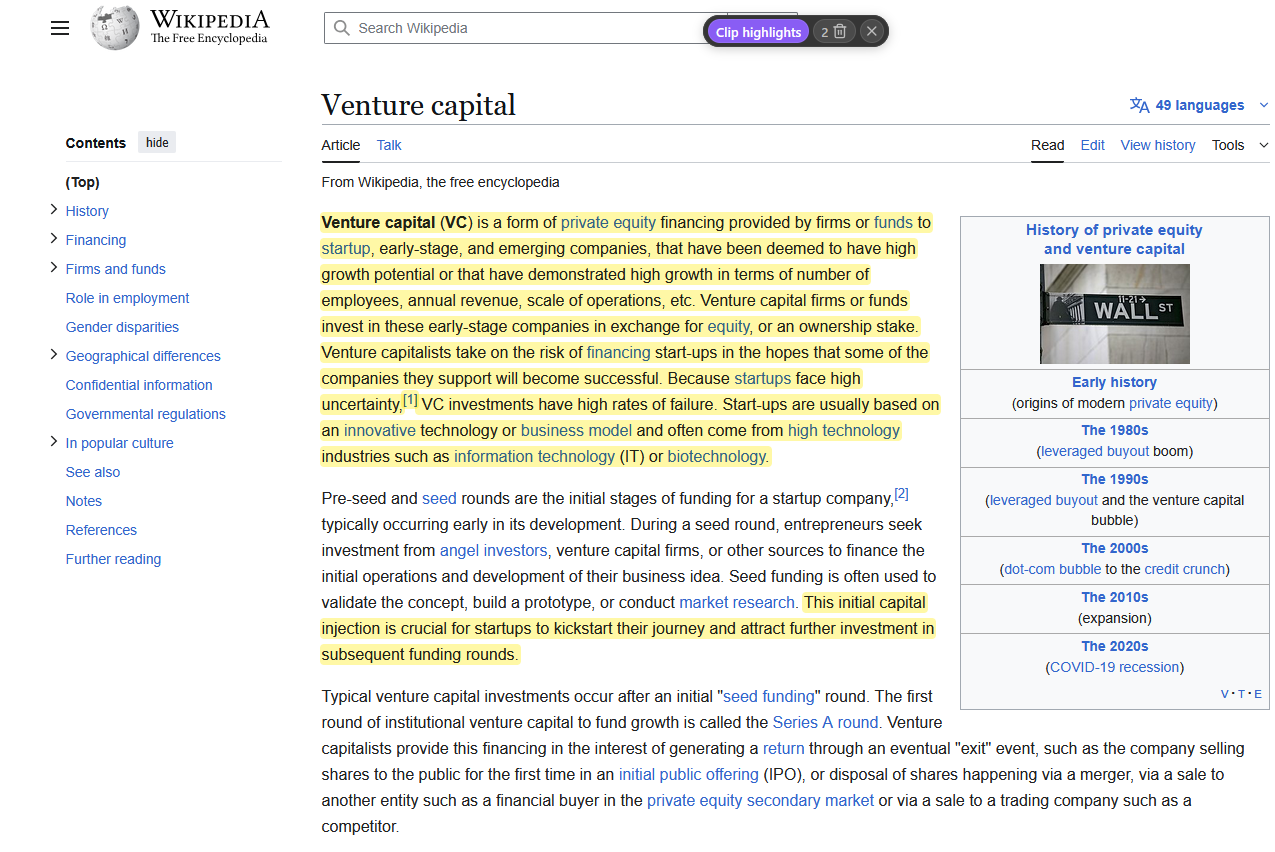Click the Clip highlights button
This screenshot has height=852, width=1275.
pos(758,32)
